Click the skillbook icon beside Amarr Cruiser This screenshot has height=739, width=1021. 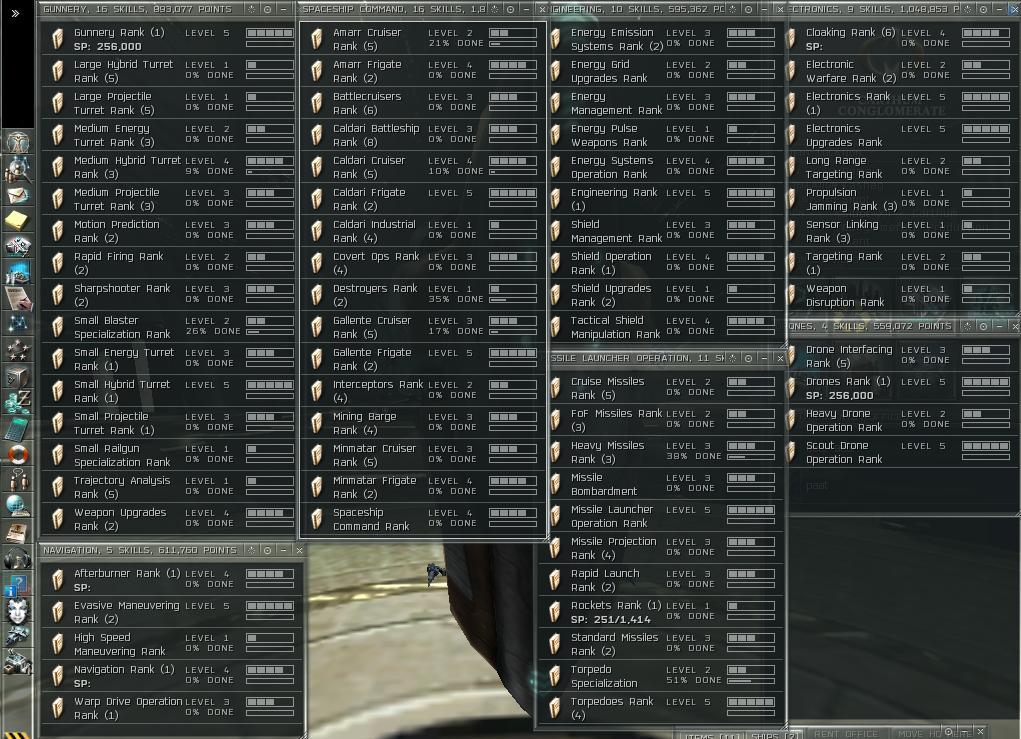(x=316, y=39)
